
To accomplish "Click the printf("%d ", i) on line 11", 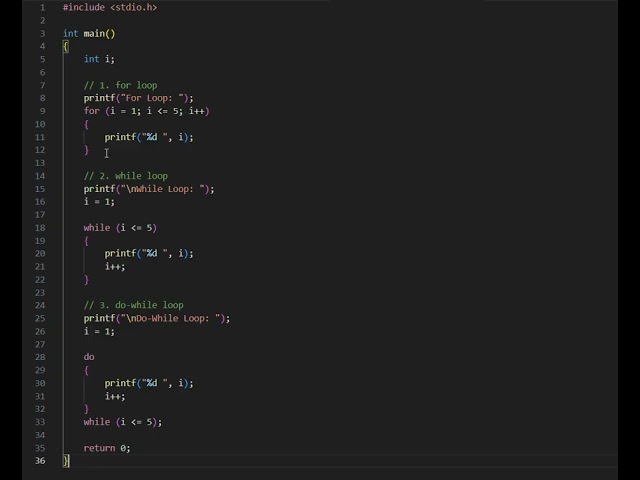I will point(149,137).
